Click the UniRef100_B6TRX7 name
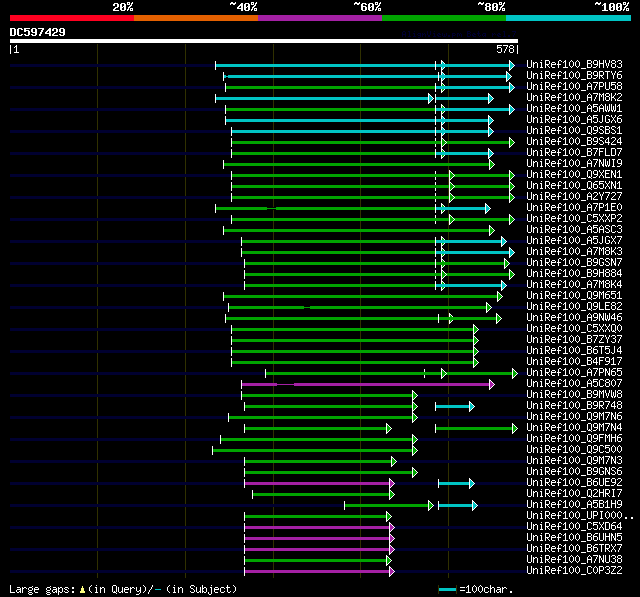The width and height of the screenshot is (640, 597). 574,549
